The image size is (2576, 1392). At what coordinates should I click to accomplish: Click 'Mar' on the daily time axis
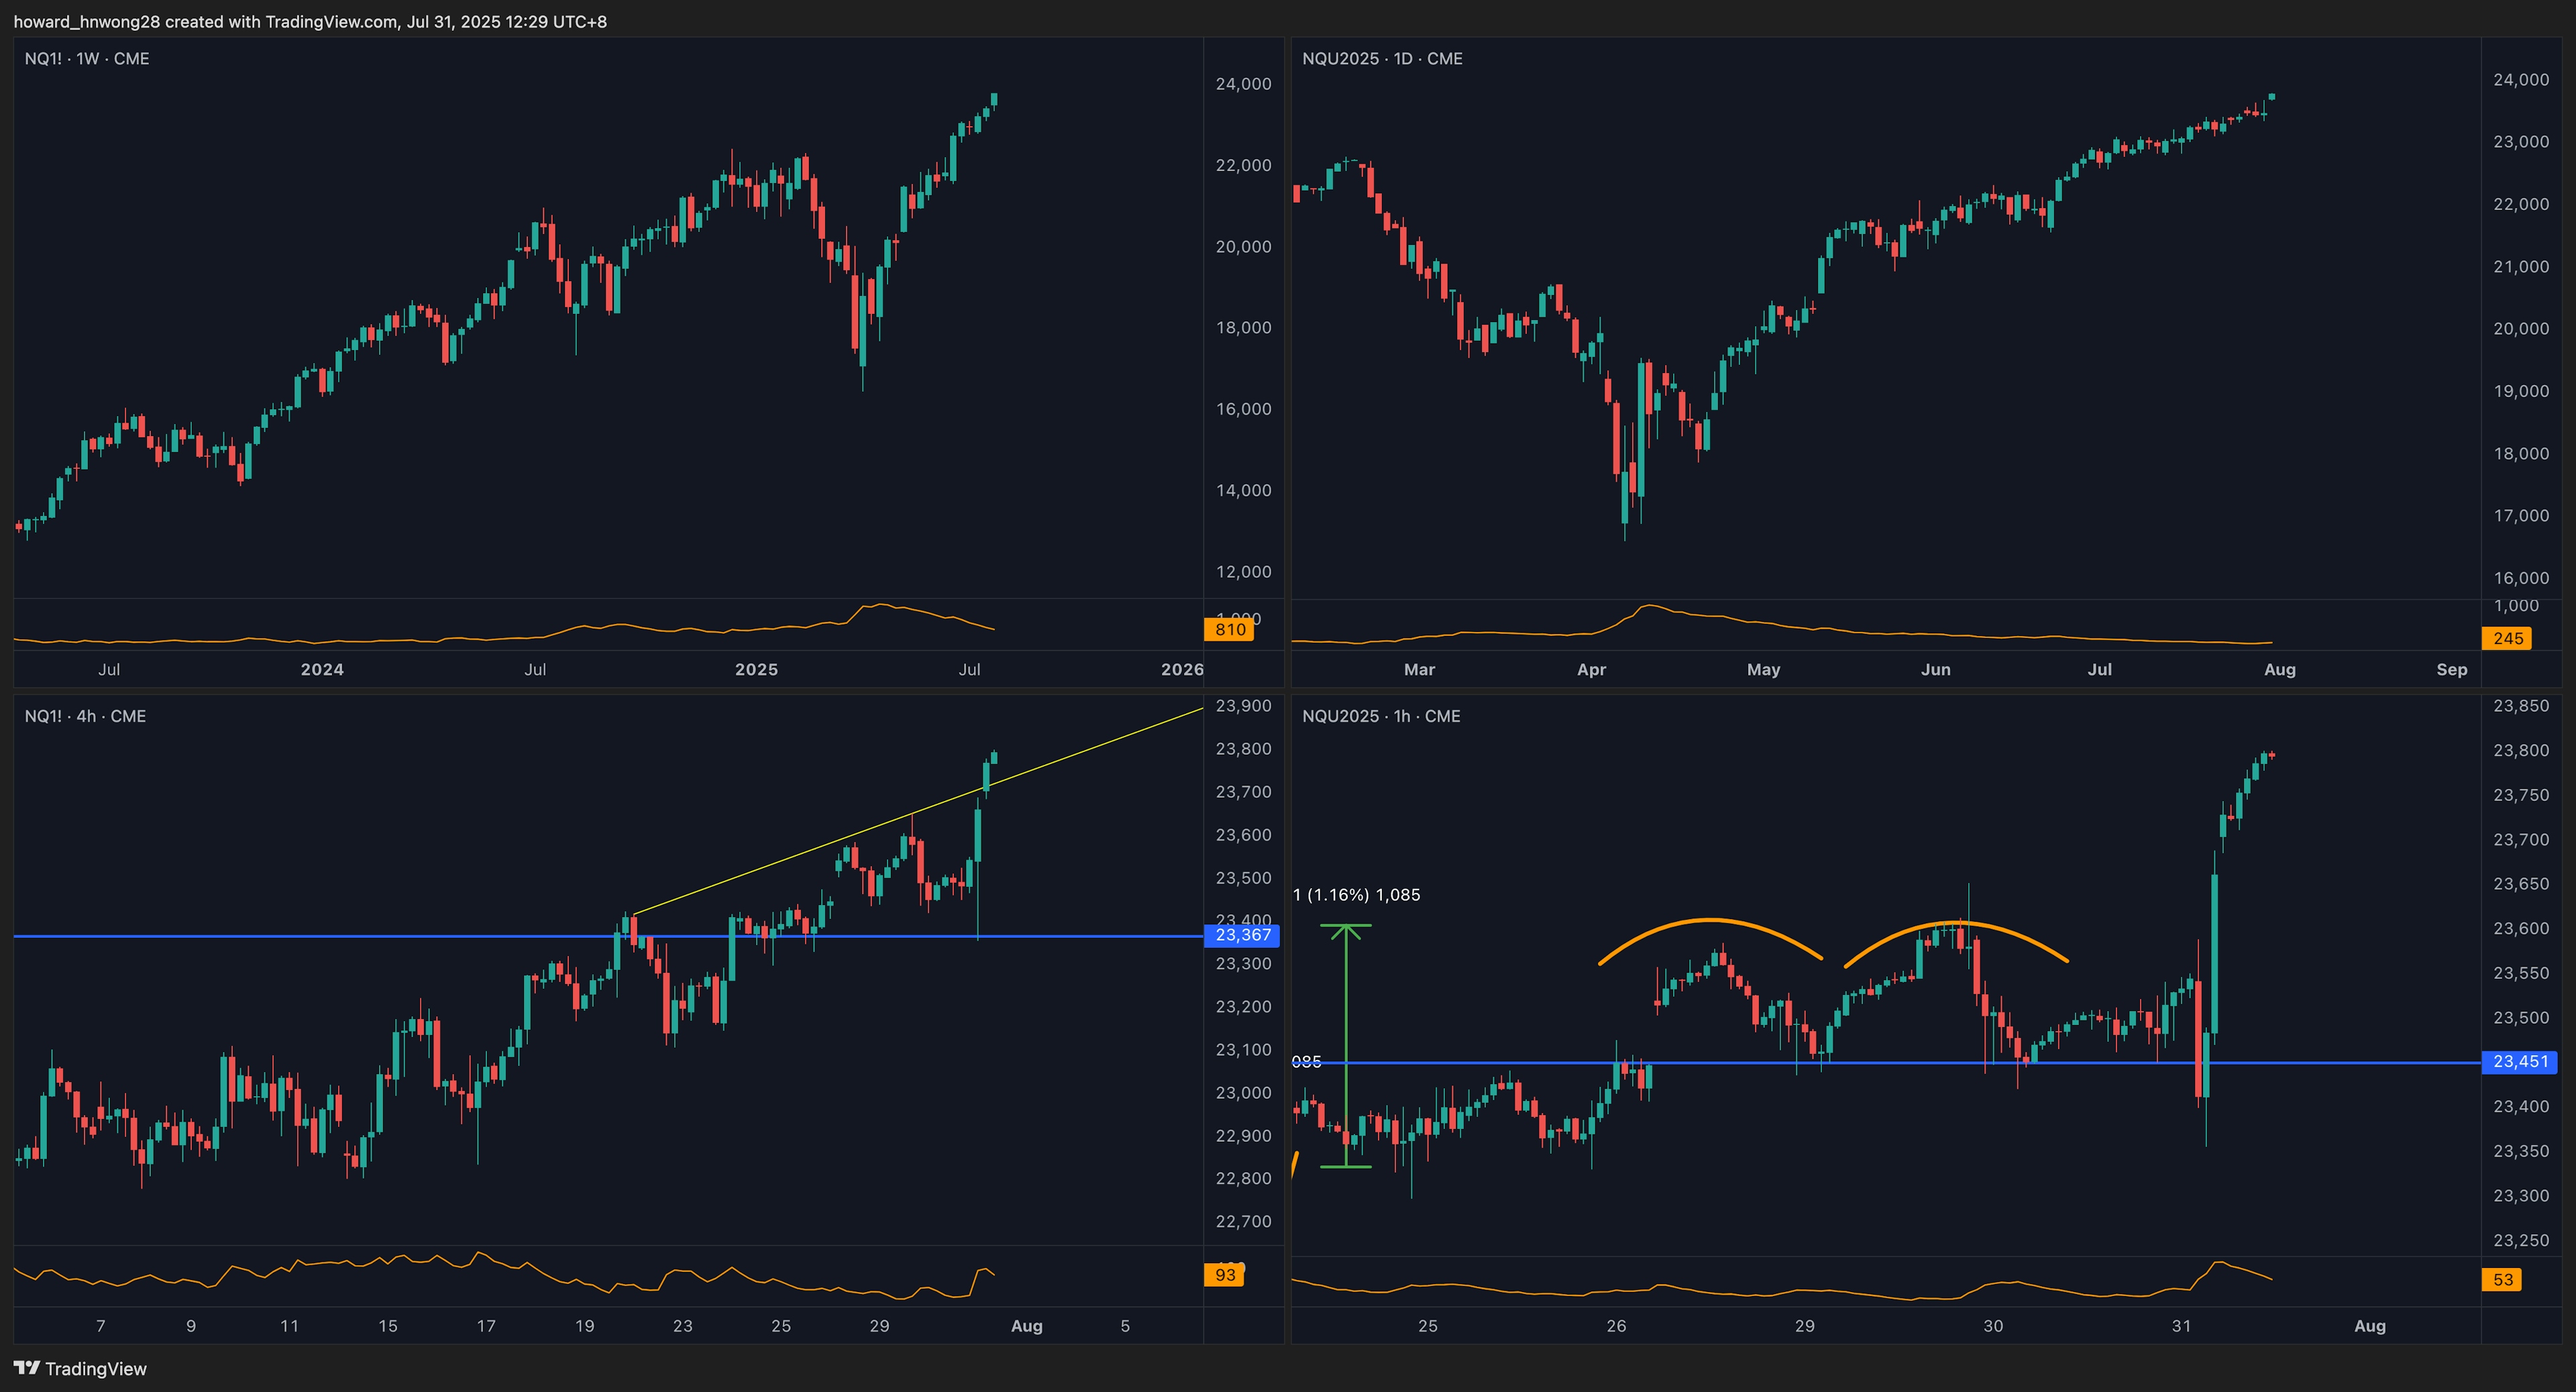1419,669
